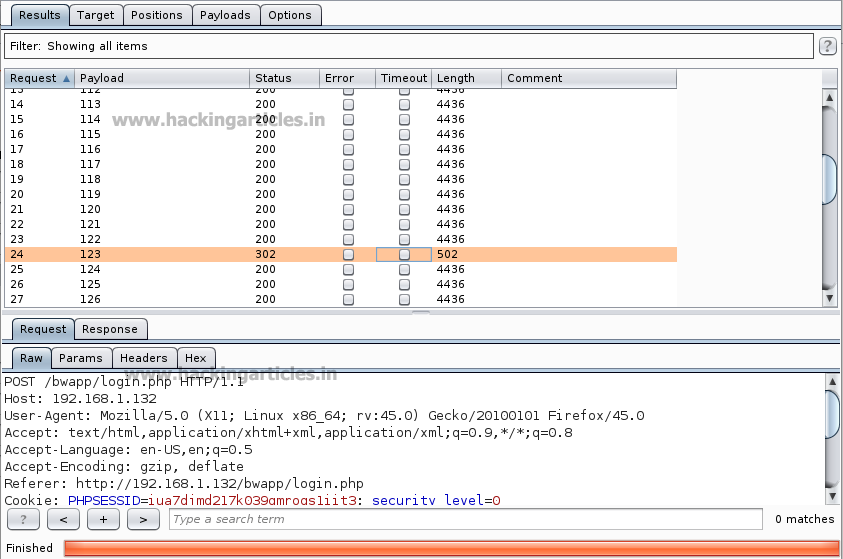Open the Target tab
The image size is (843, 559).
(x=96, y=15)
